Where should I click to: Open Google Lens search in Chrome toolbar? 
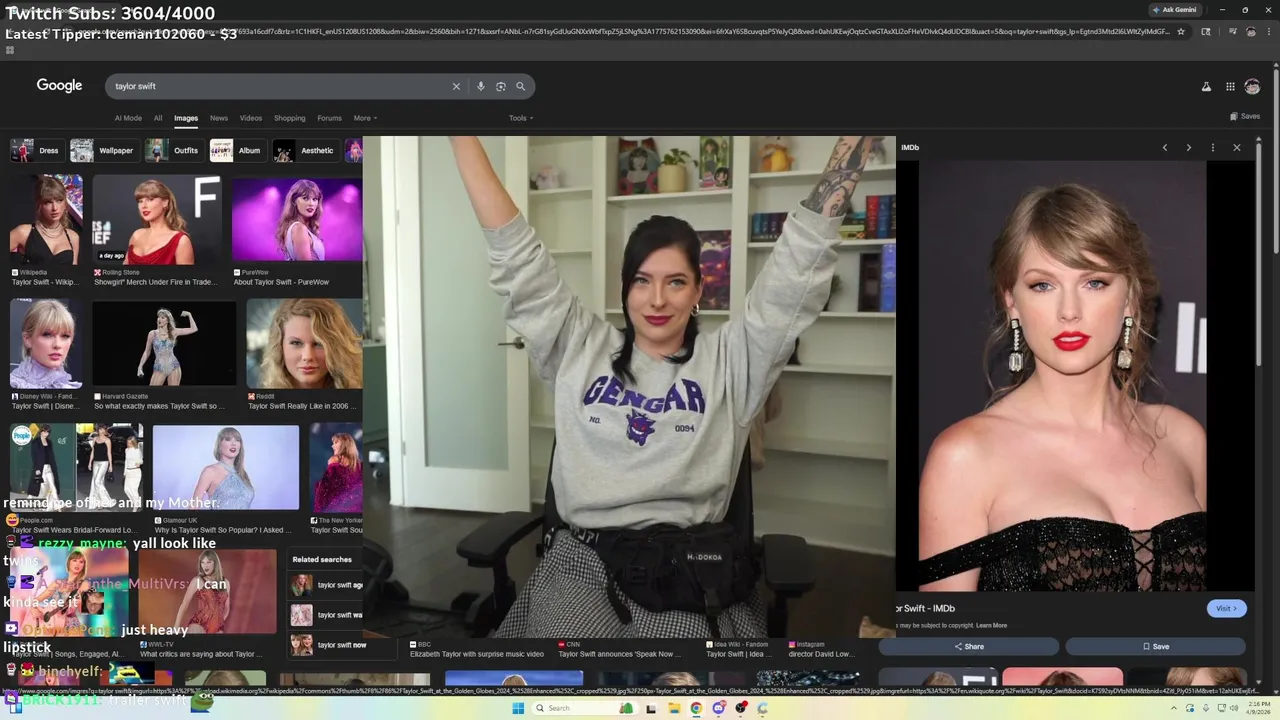point(1206,32)
